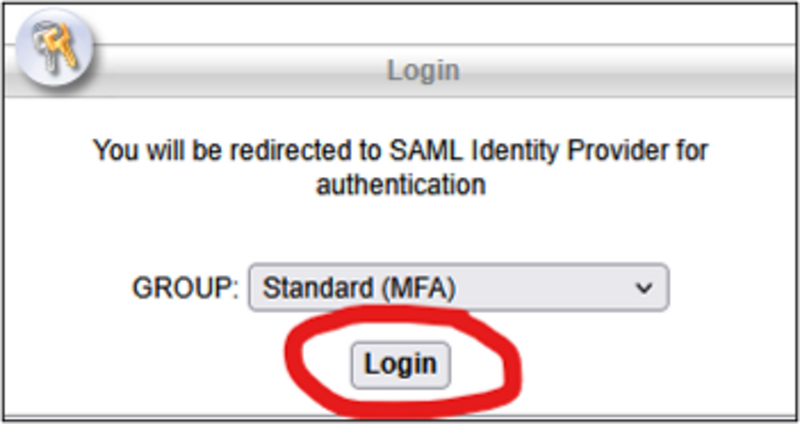The width and height of the screenshot is (800, 424).
Task: Click the Login title in the header bar
Action: pyautogui.click(x=422, y=71)
